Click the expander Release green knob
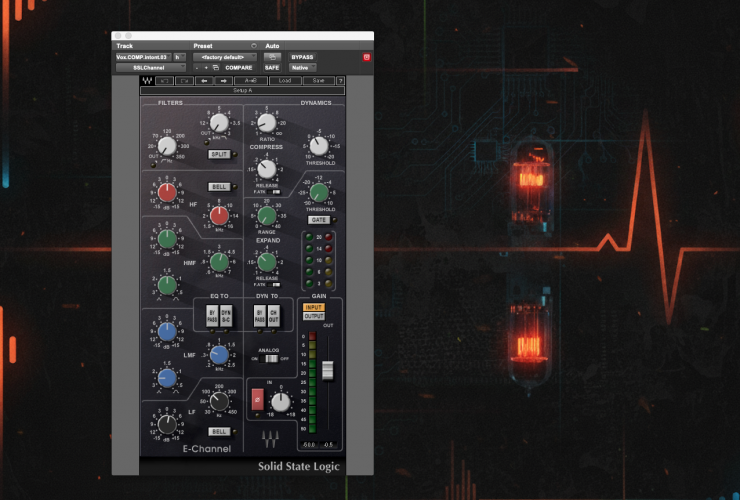The height and width of the screenshot is (500, 740). pyautogui.click(x=267, y=262)
